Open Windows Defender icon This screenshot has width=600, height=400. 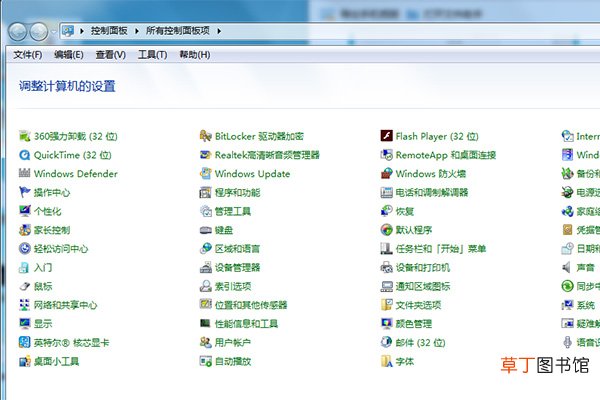click(24, 173)
